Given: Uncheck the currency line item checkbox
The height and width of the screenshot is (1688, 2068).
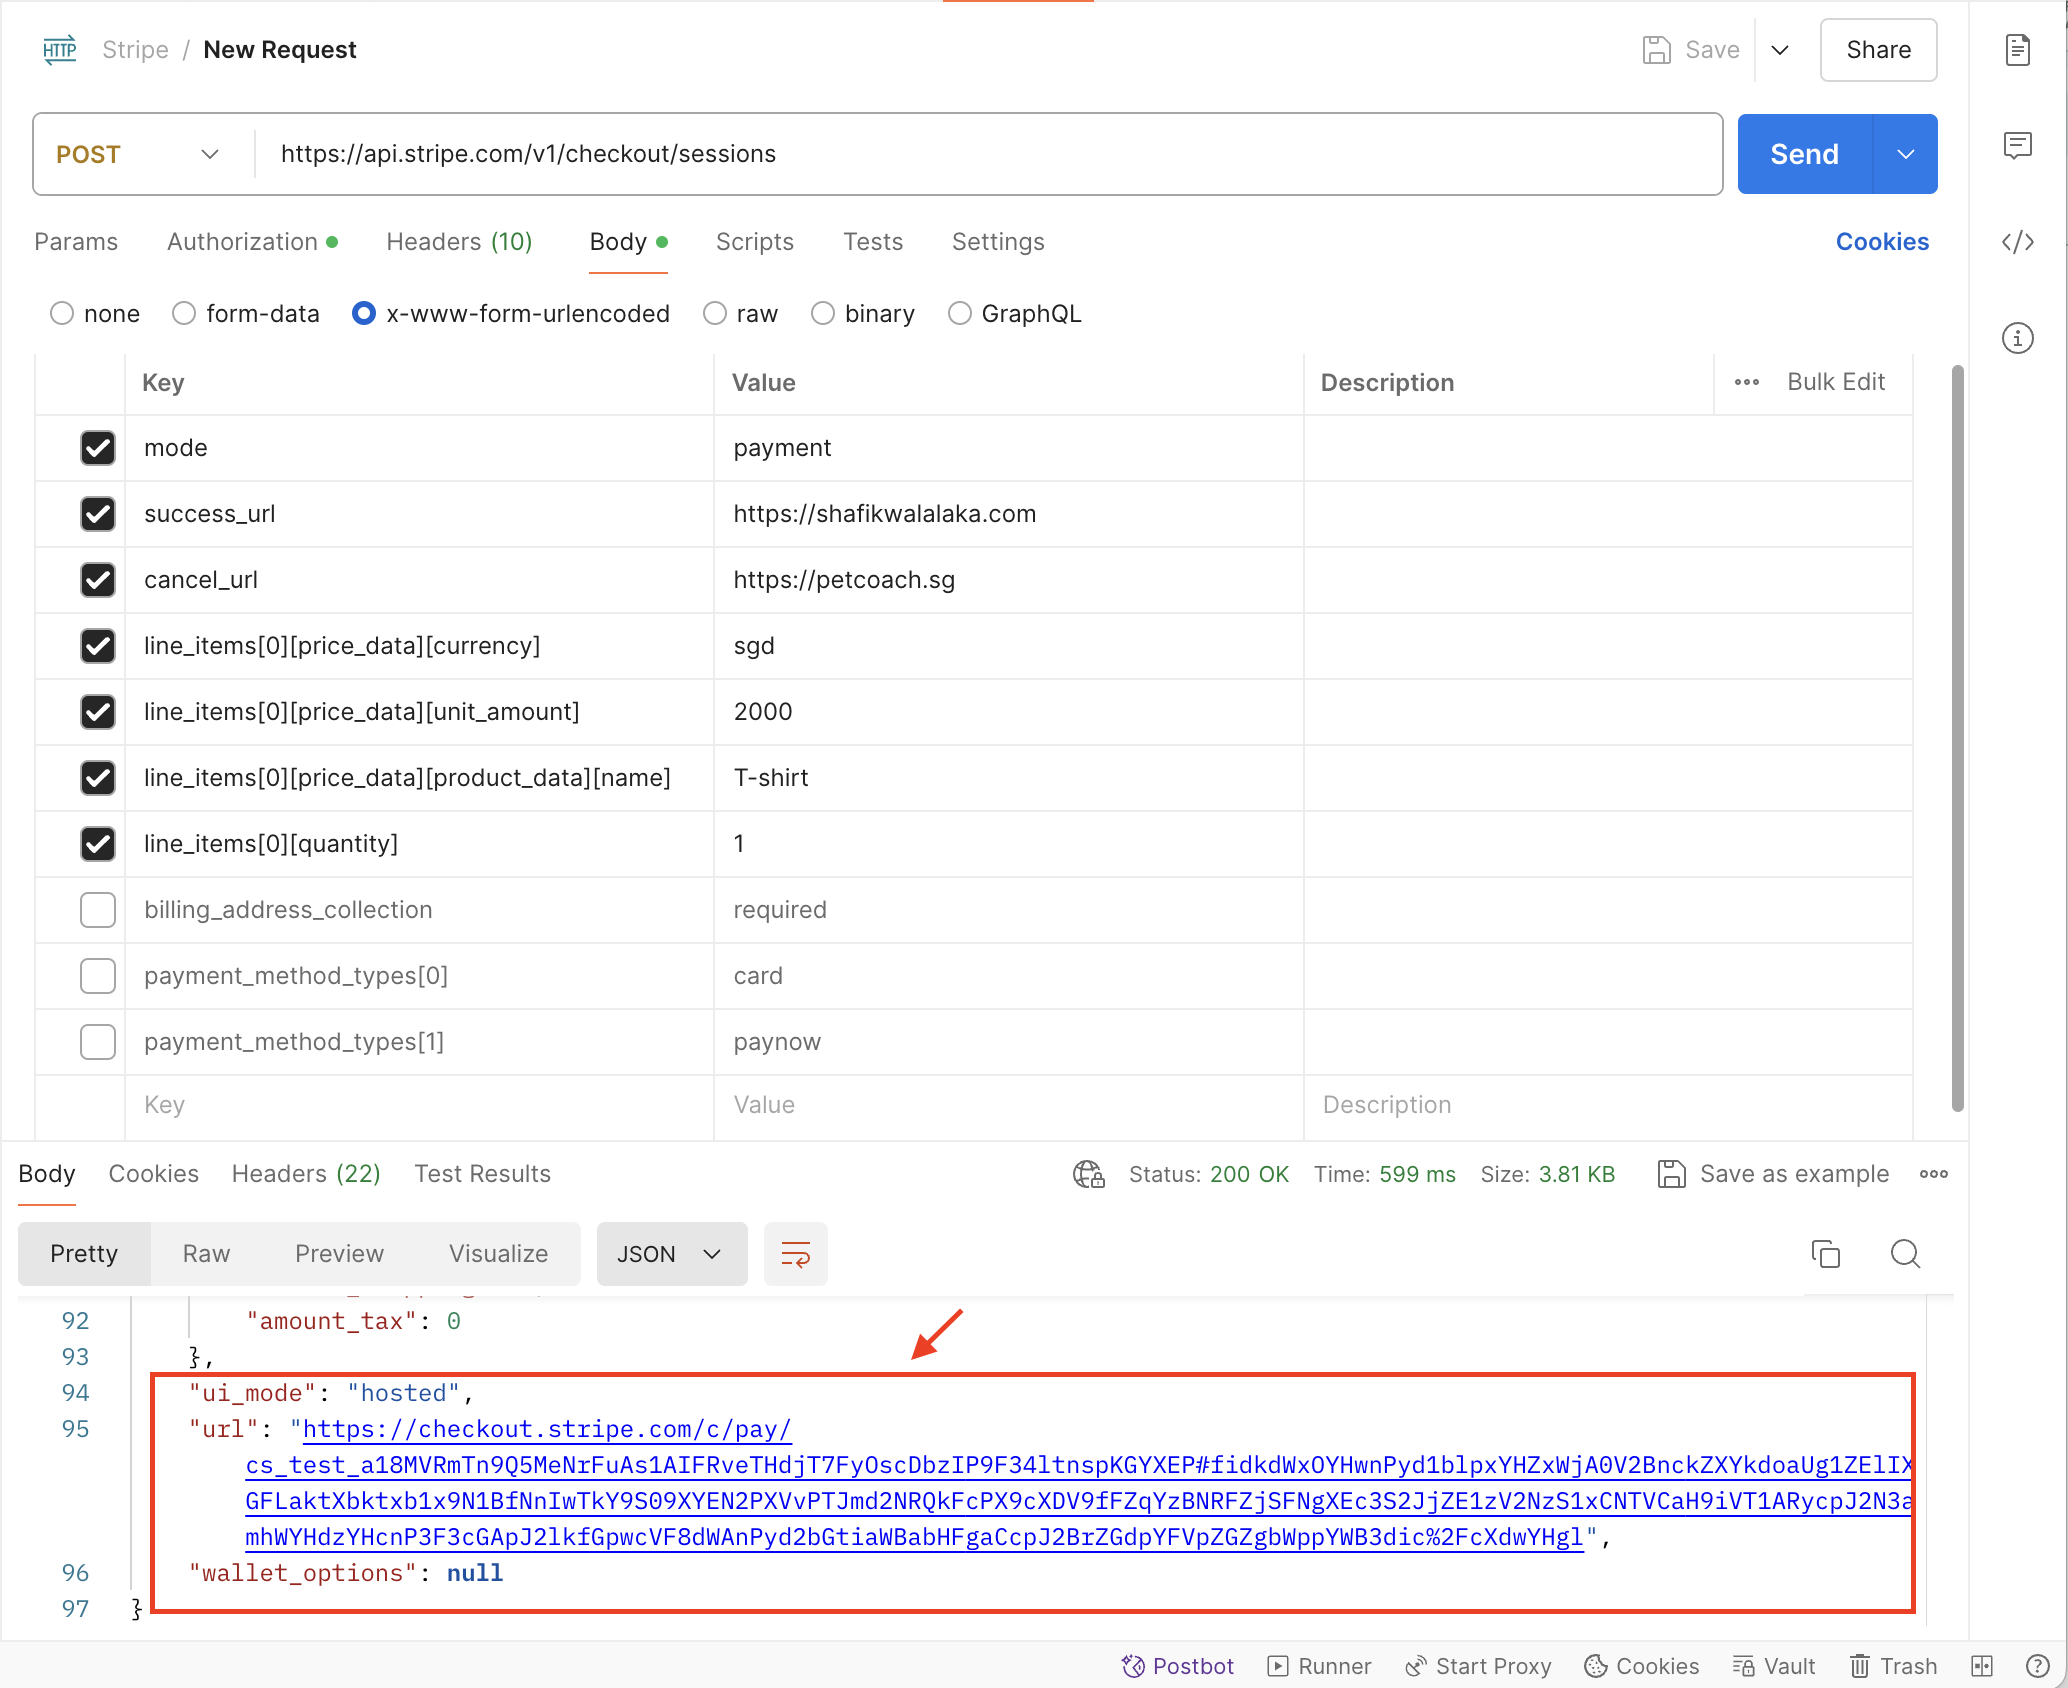Looking at the screenshot, I should tap(98, 646).
